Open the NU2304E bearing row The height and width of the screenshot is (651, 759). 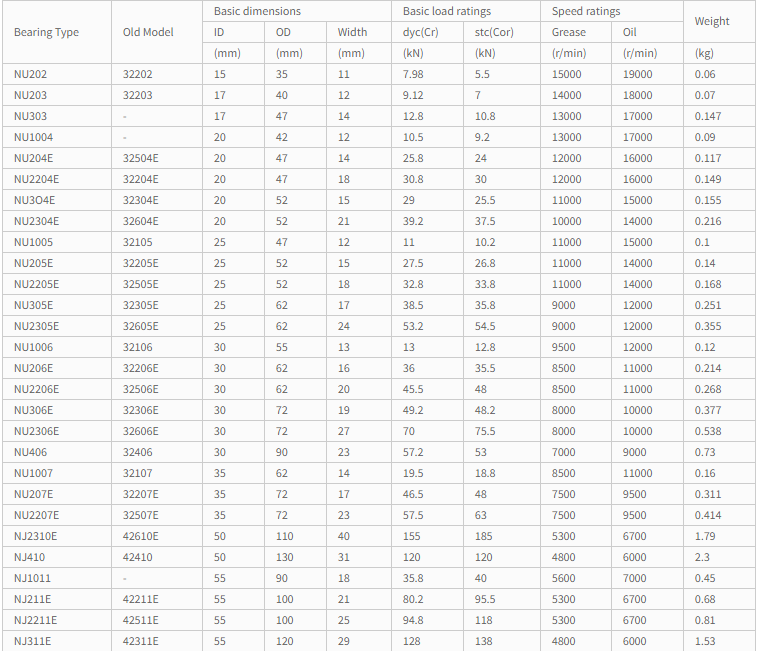tap(37, 221)
